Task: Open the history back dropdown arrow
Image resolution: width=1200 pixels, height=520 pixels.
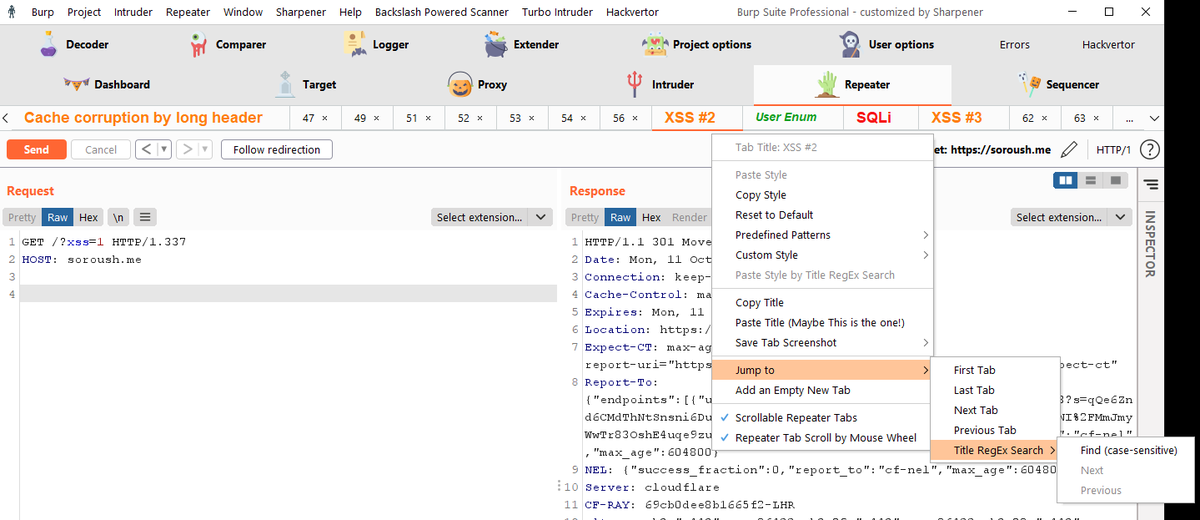Action: coord(164,150)
